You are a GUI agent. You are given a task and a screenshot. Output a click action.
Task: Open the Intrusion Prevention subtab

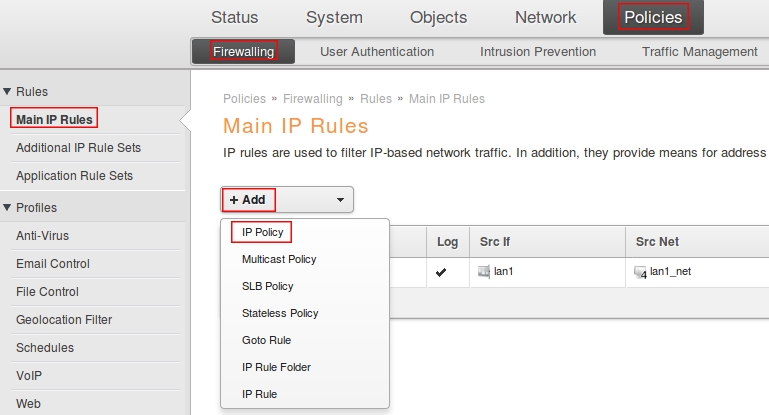point(537,51)
